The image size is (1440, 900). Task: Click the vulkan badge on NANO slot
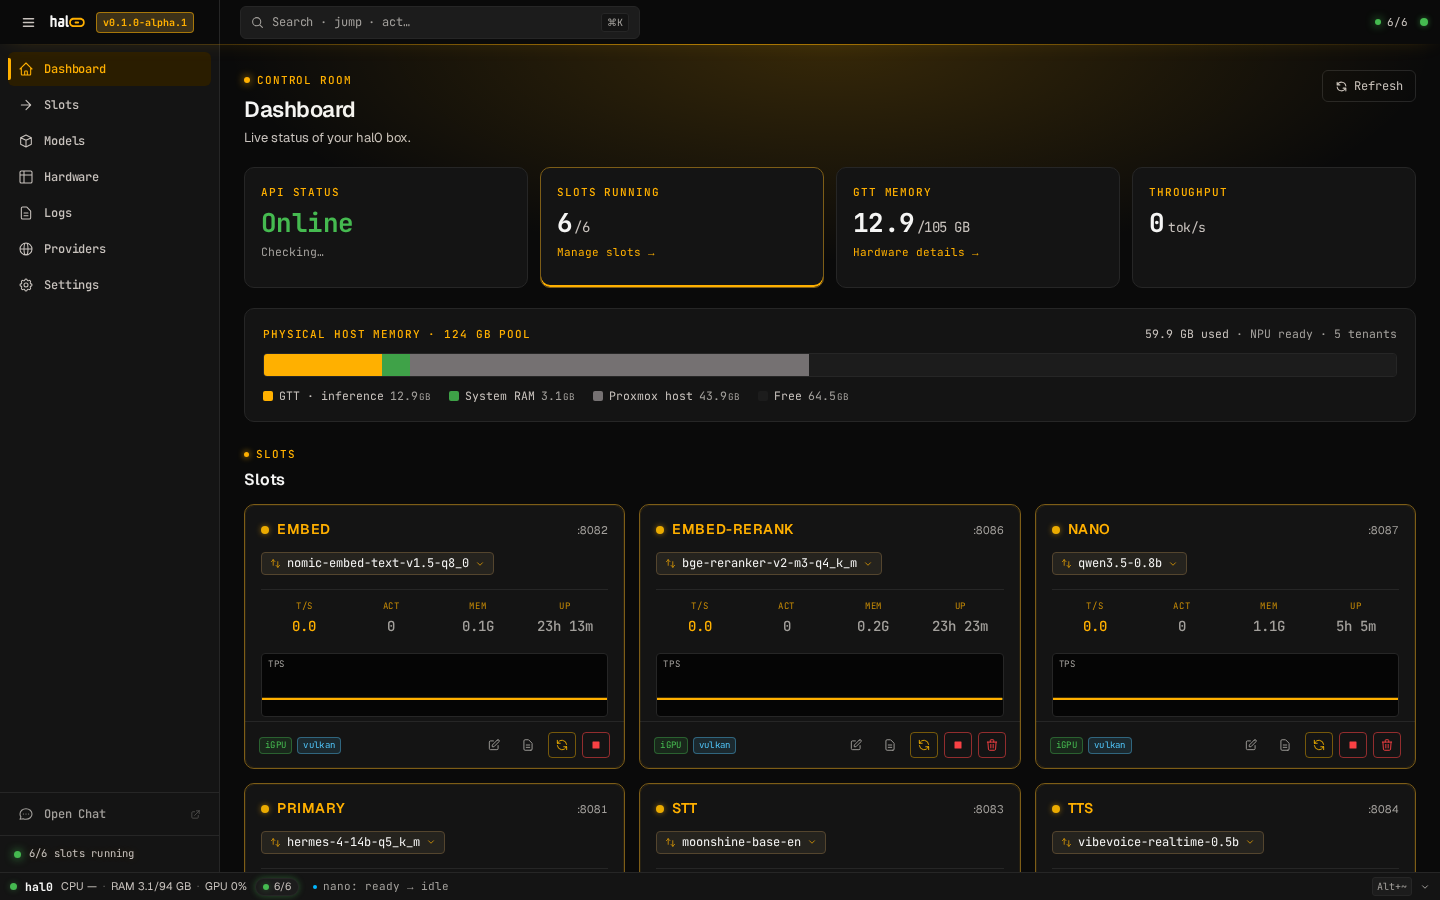1110,745
